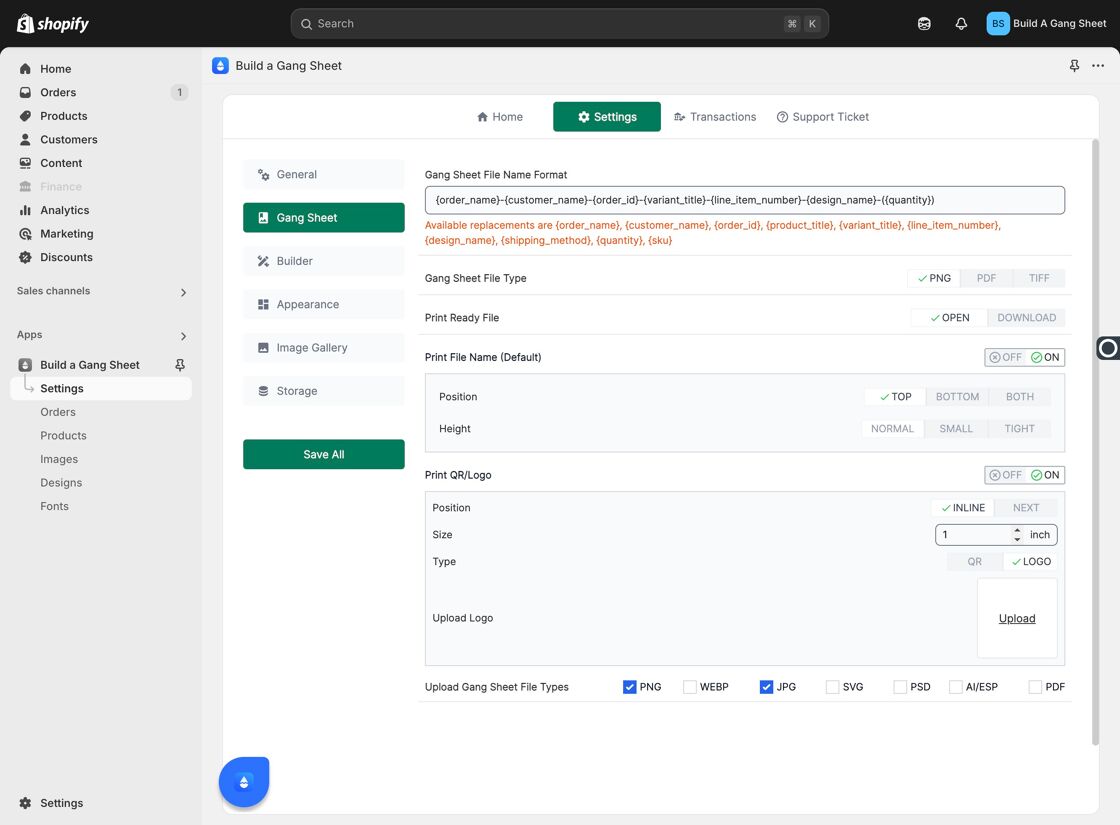Screen dimensions: 1120x825
Task: Click the Analytics bar chart icon
Action: (x=25, y=210)
